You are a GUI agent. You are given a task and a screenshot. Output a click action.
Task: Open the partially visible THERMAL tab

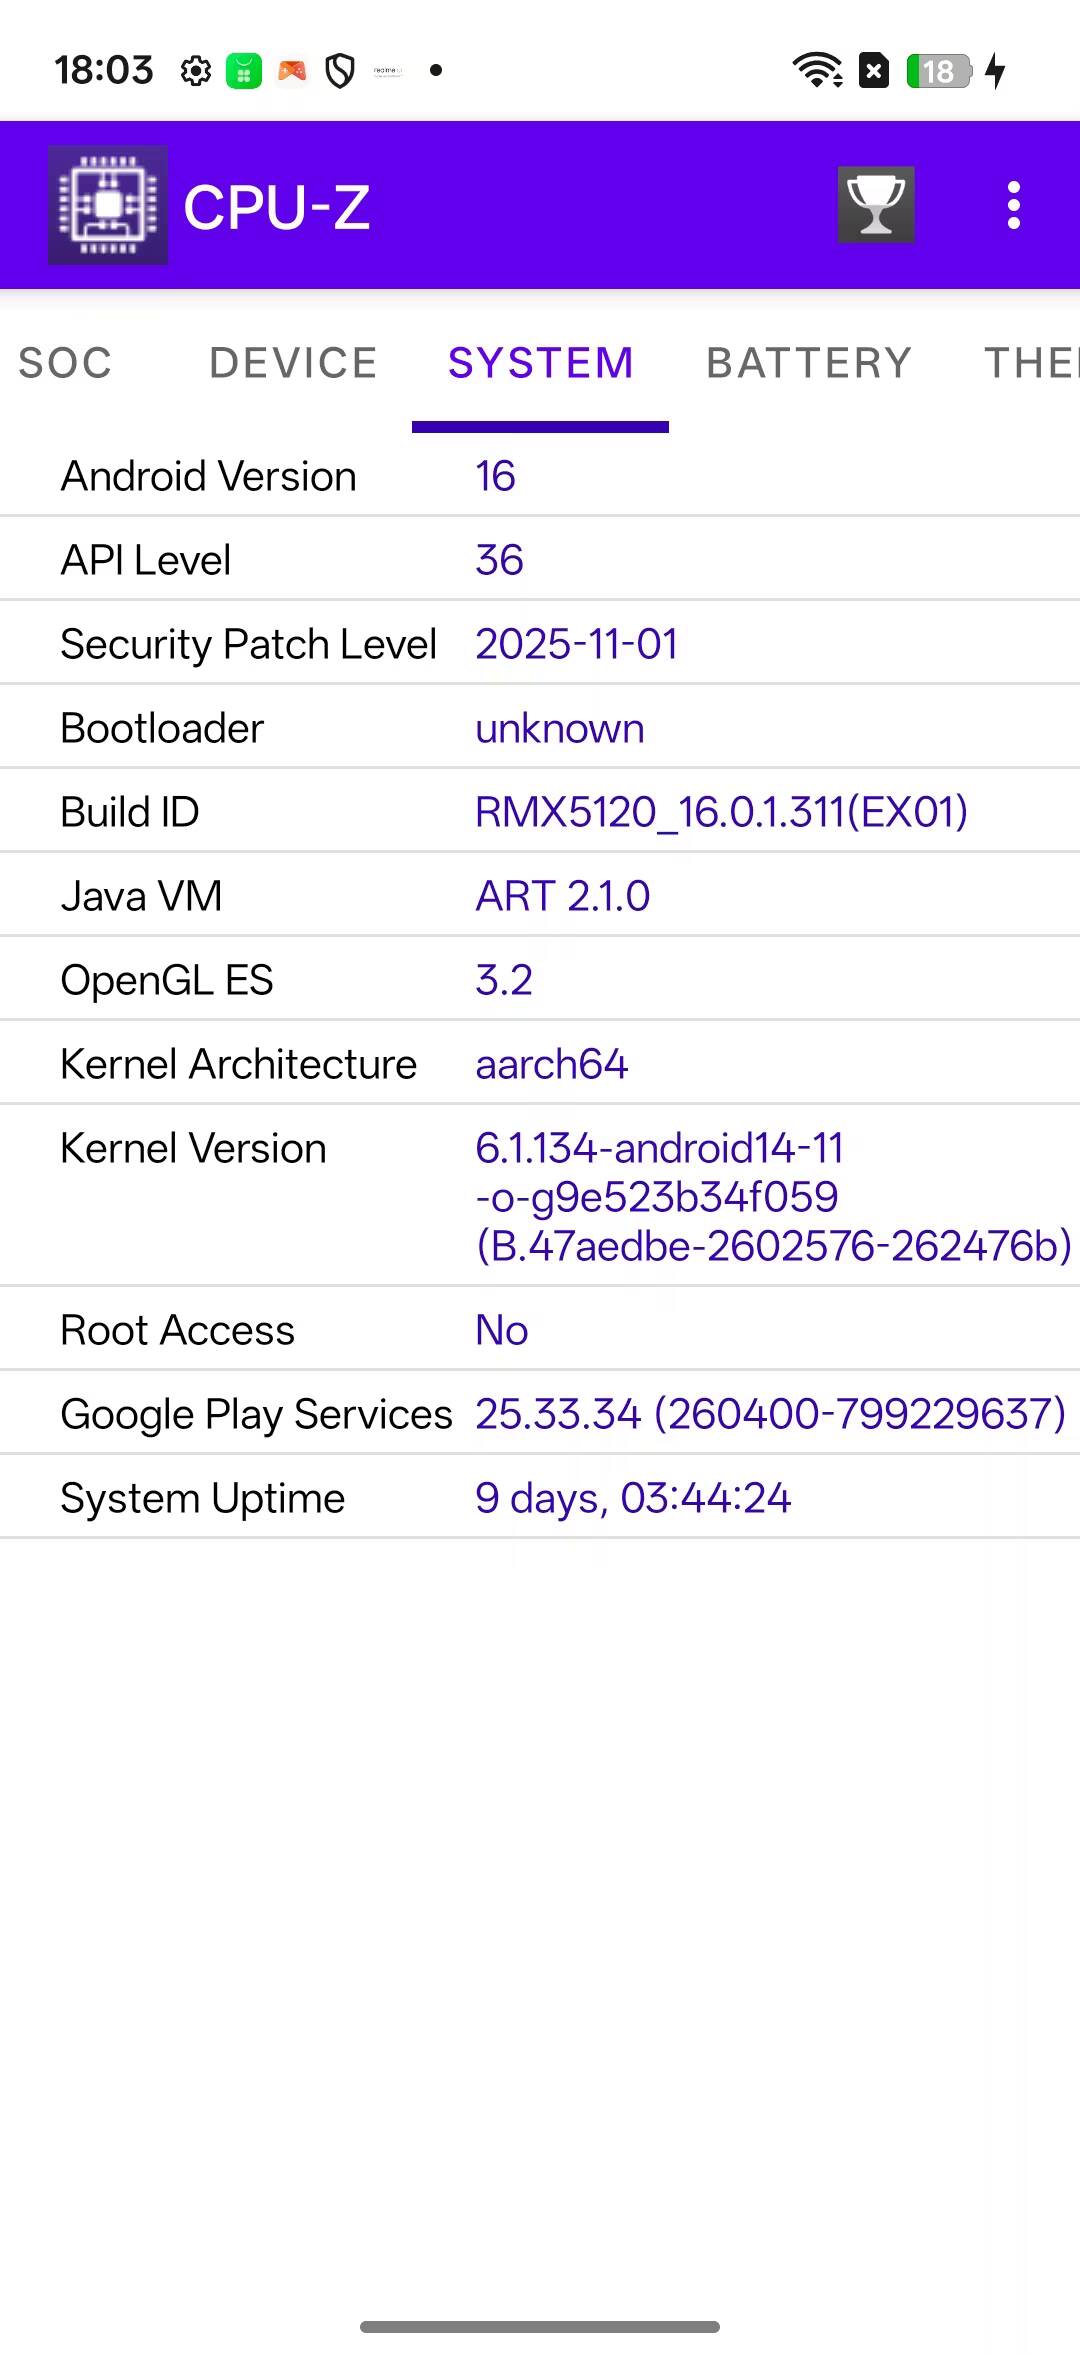point(1031,363)
